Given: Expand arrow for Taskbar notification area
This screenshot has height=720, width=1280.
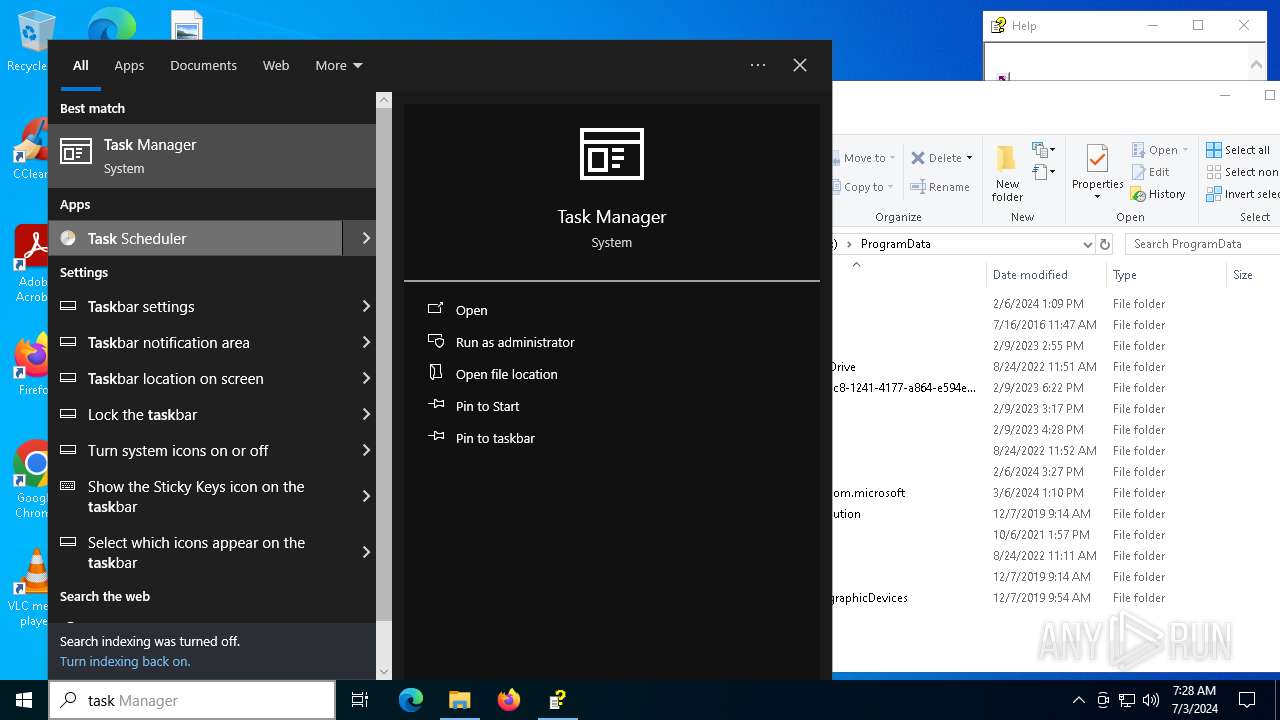Looking at the screenshot, I should (366, 342).
